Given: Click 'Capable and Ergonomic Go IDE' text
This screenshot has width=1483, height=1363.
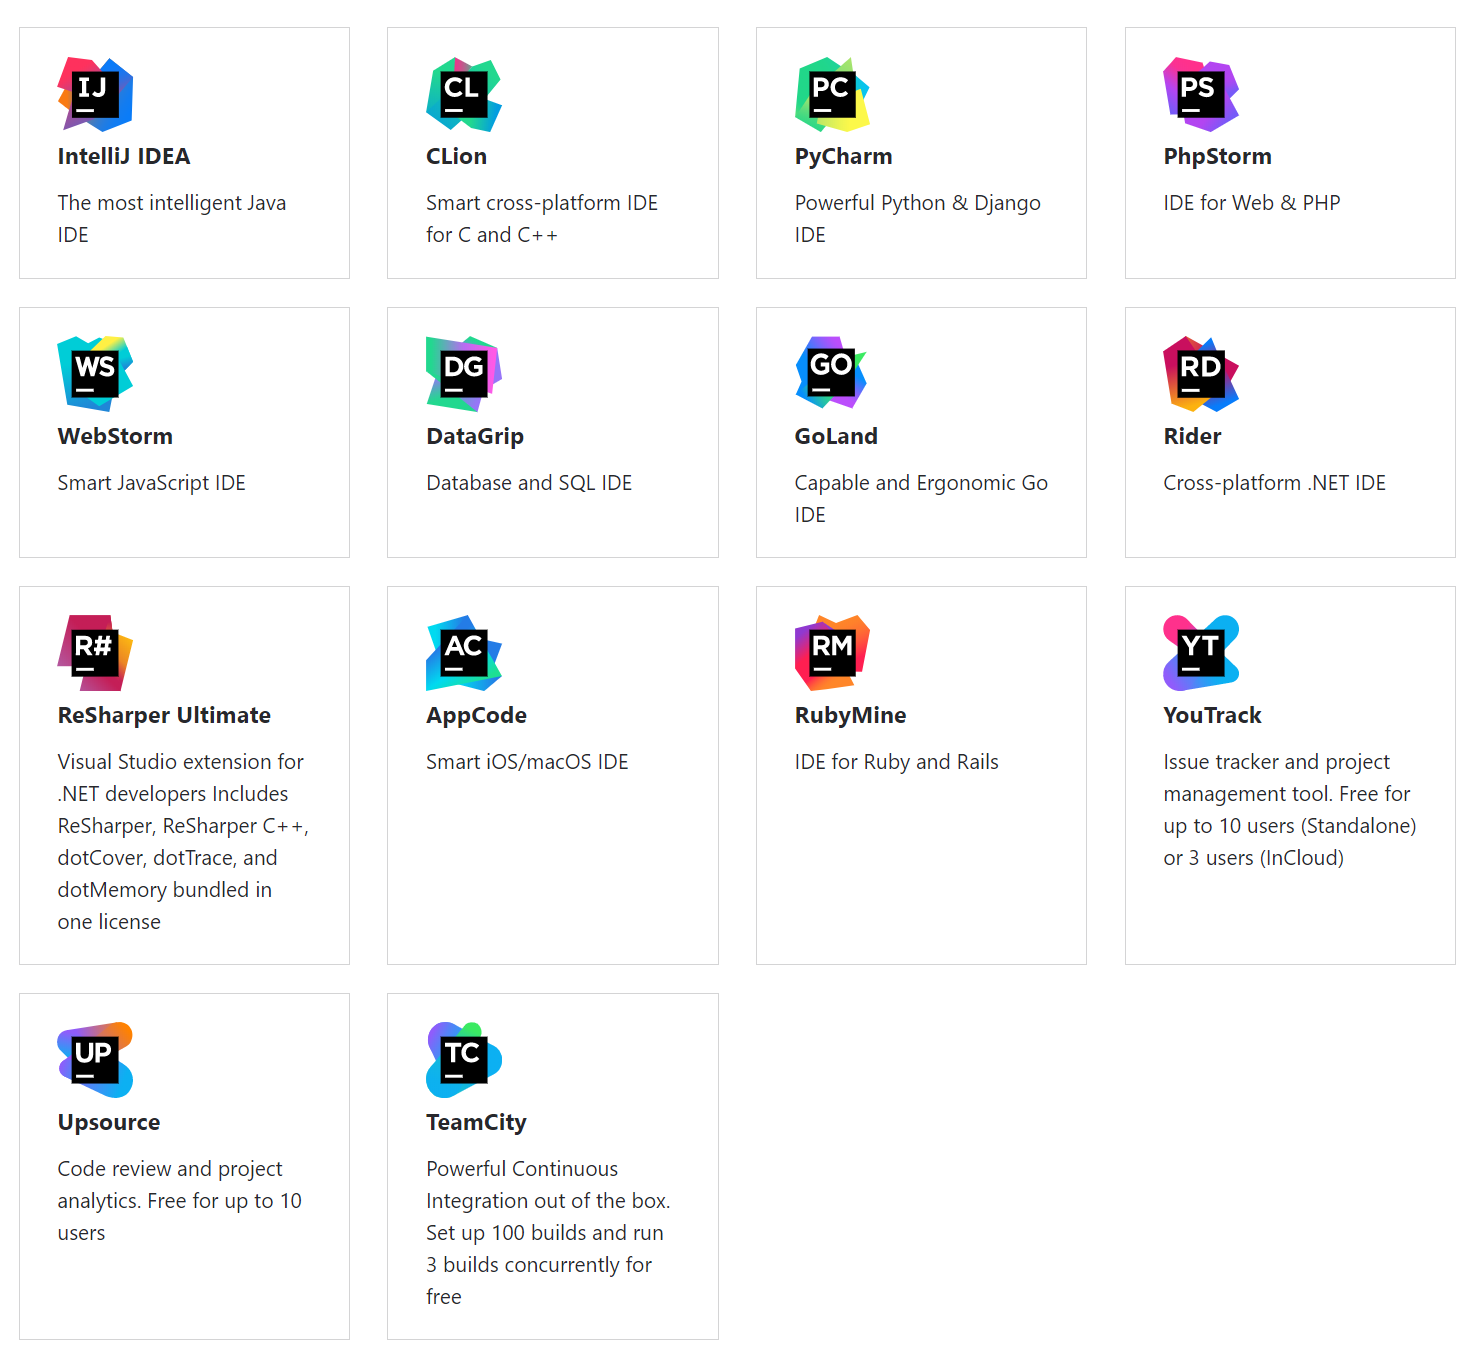Looking at the screenshot, I should point(921,498).
